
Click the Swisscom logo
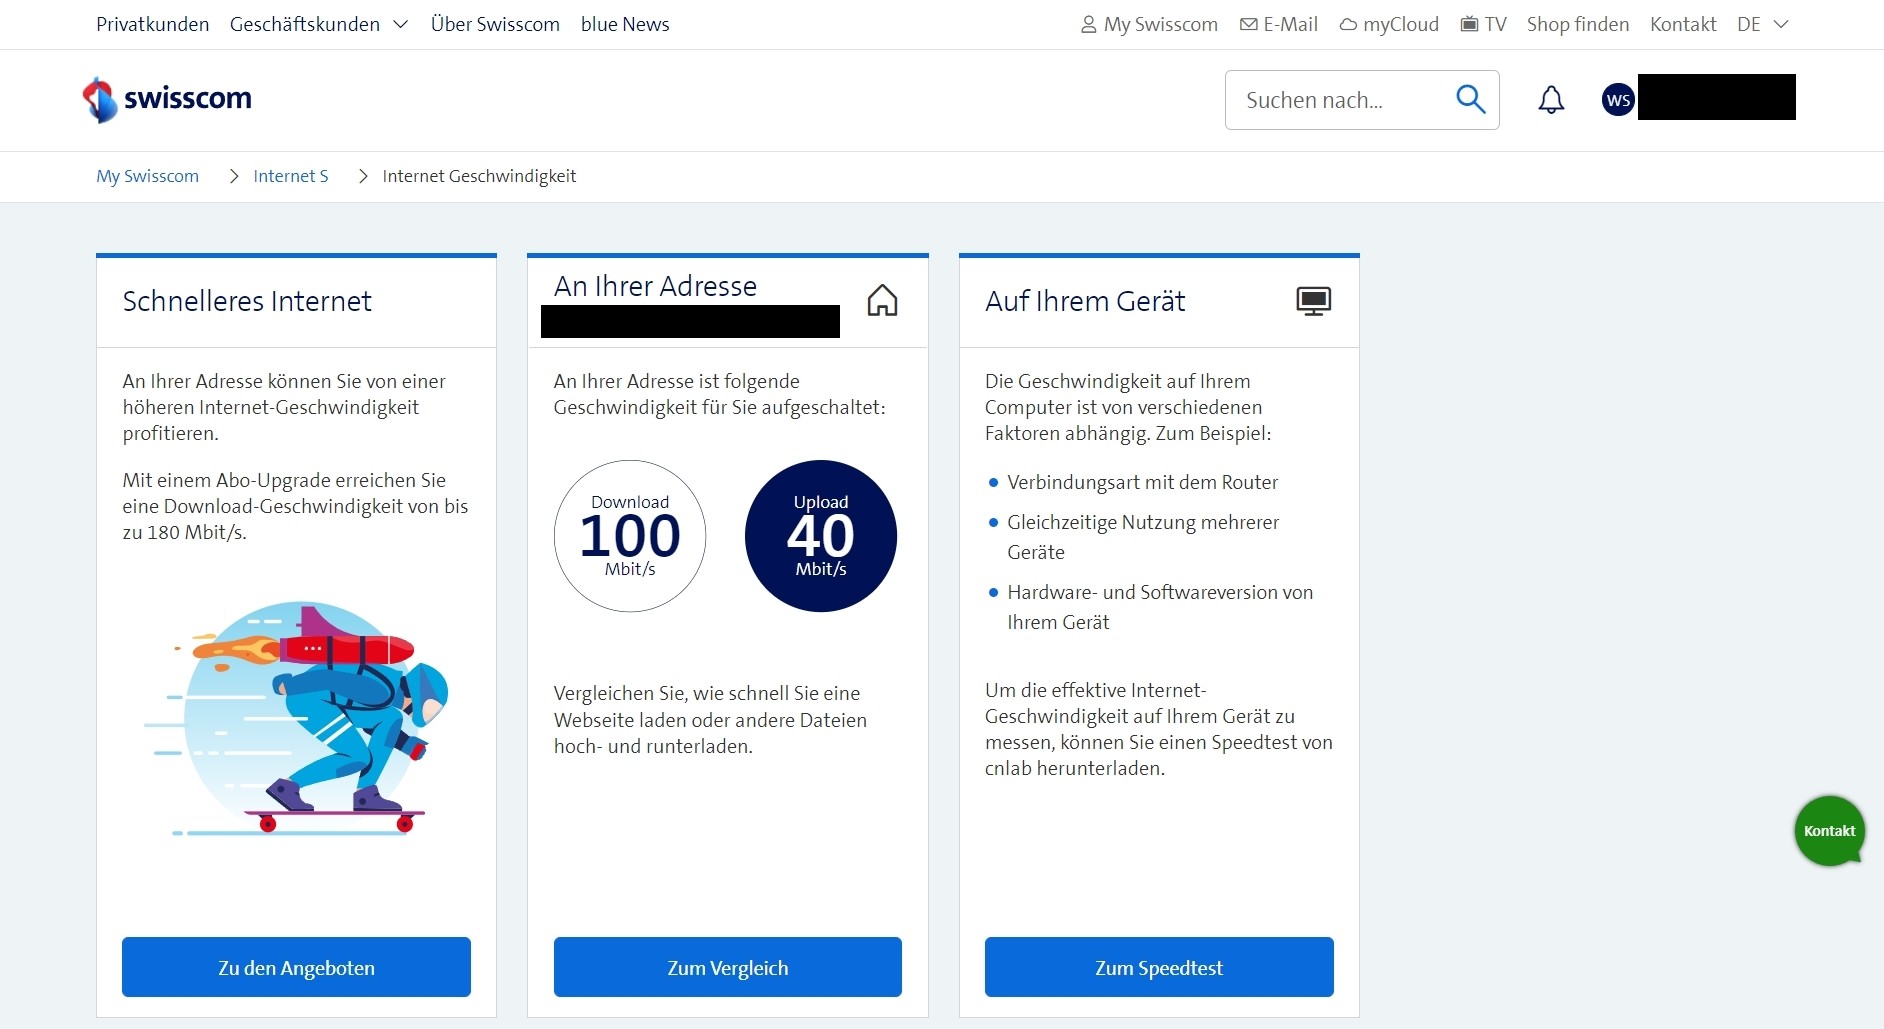pos(167,99)
